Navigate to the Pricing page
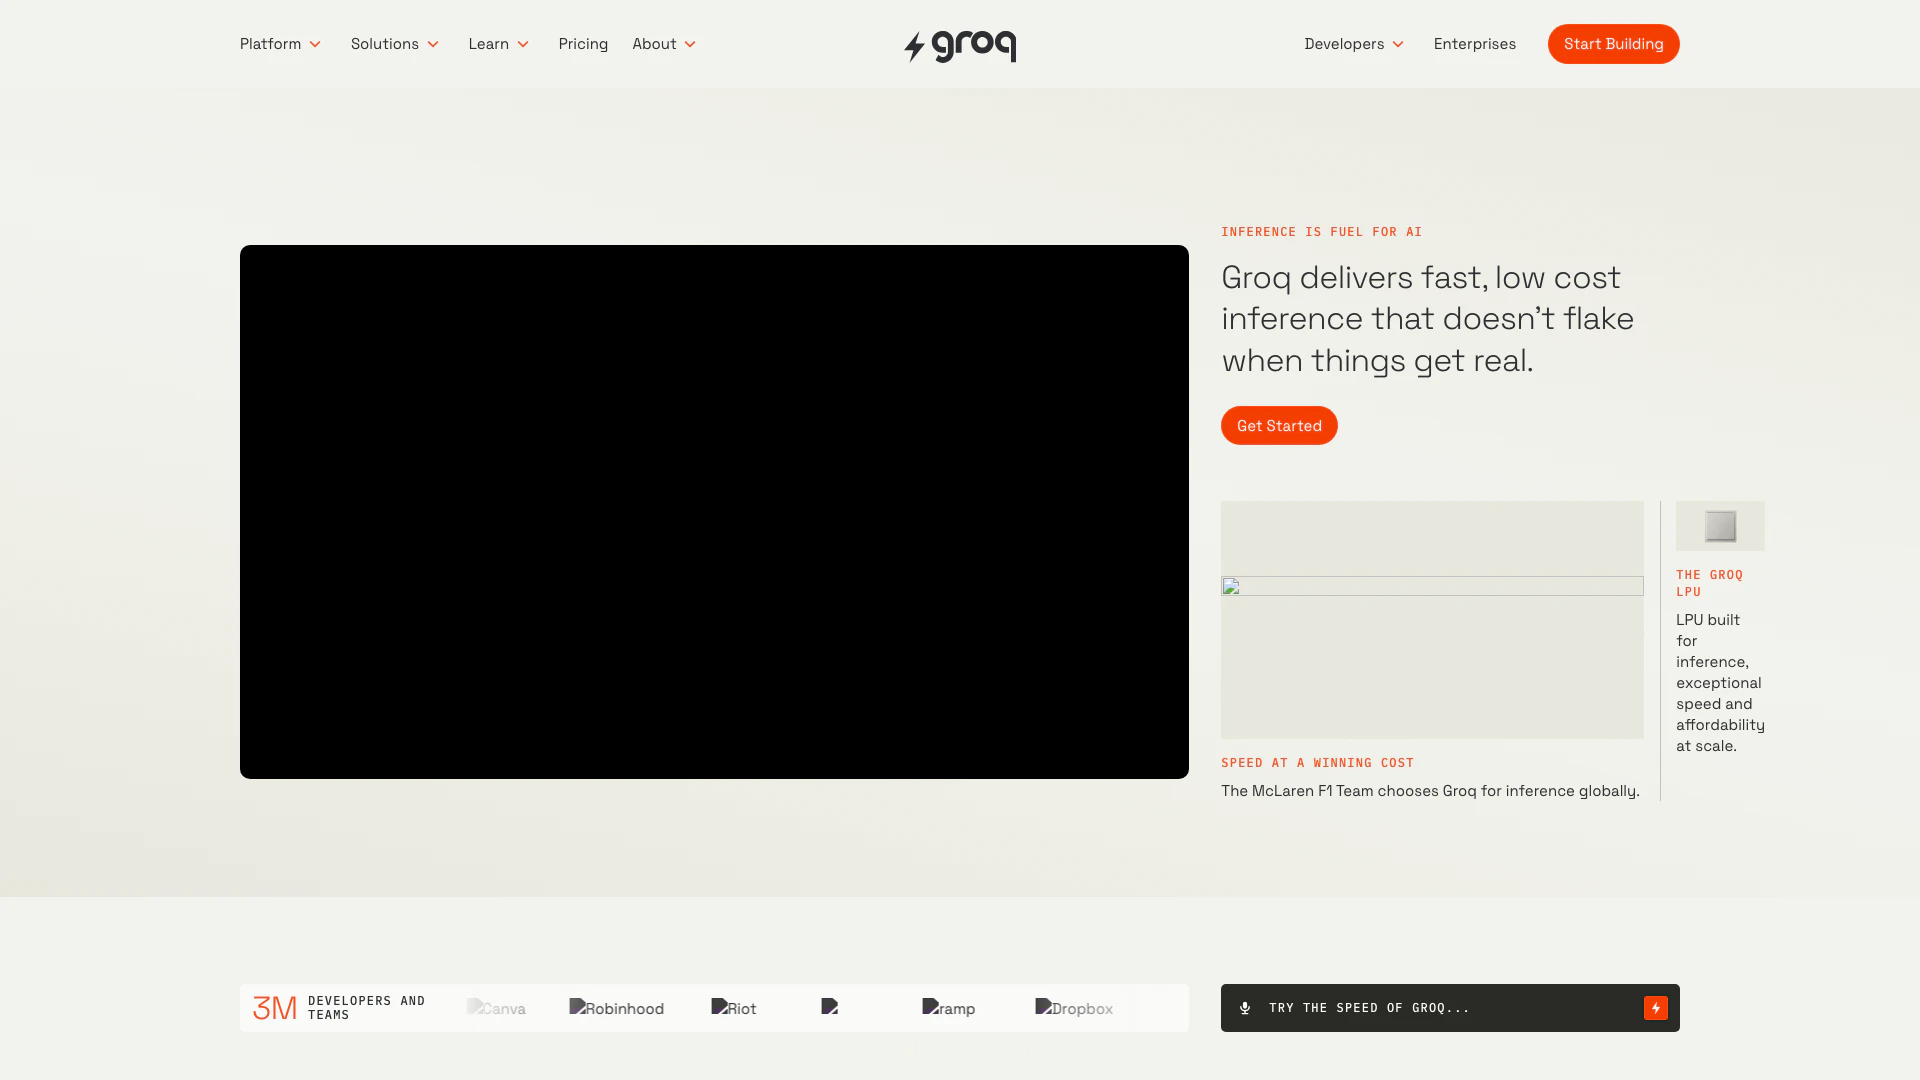The width and height of the screenshot is (1920, 1080). click(583, 44)
